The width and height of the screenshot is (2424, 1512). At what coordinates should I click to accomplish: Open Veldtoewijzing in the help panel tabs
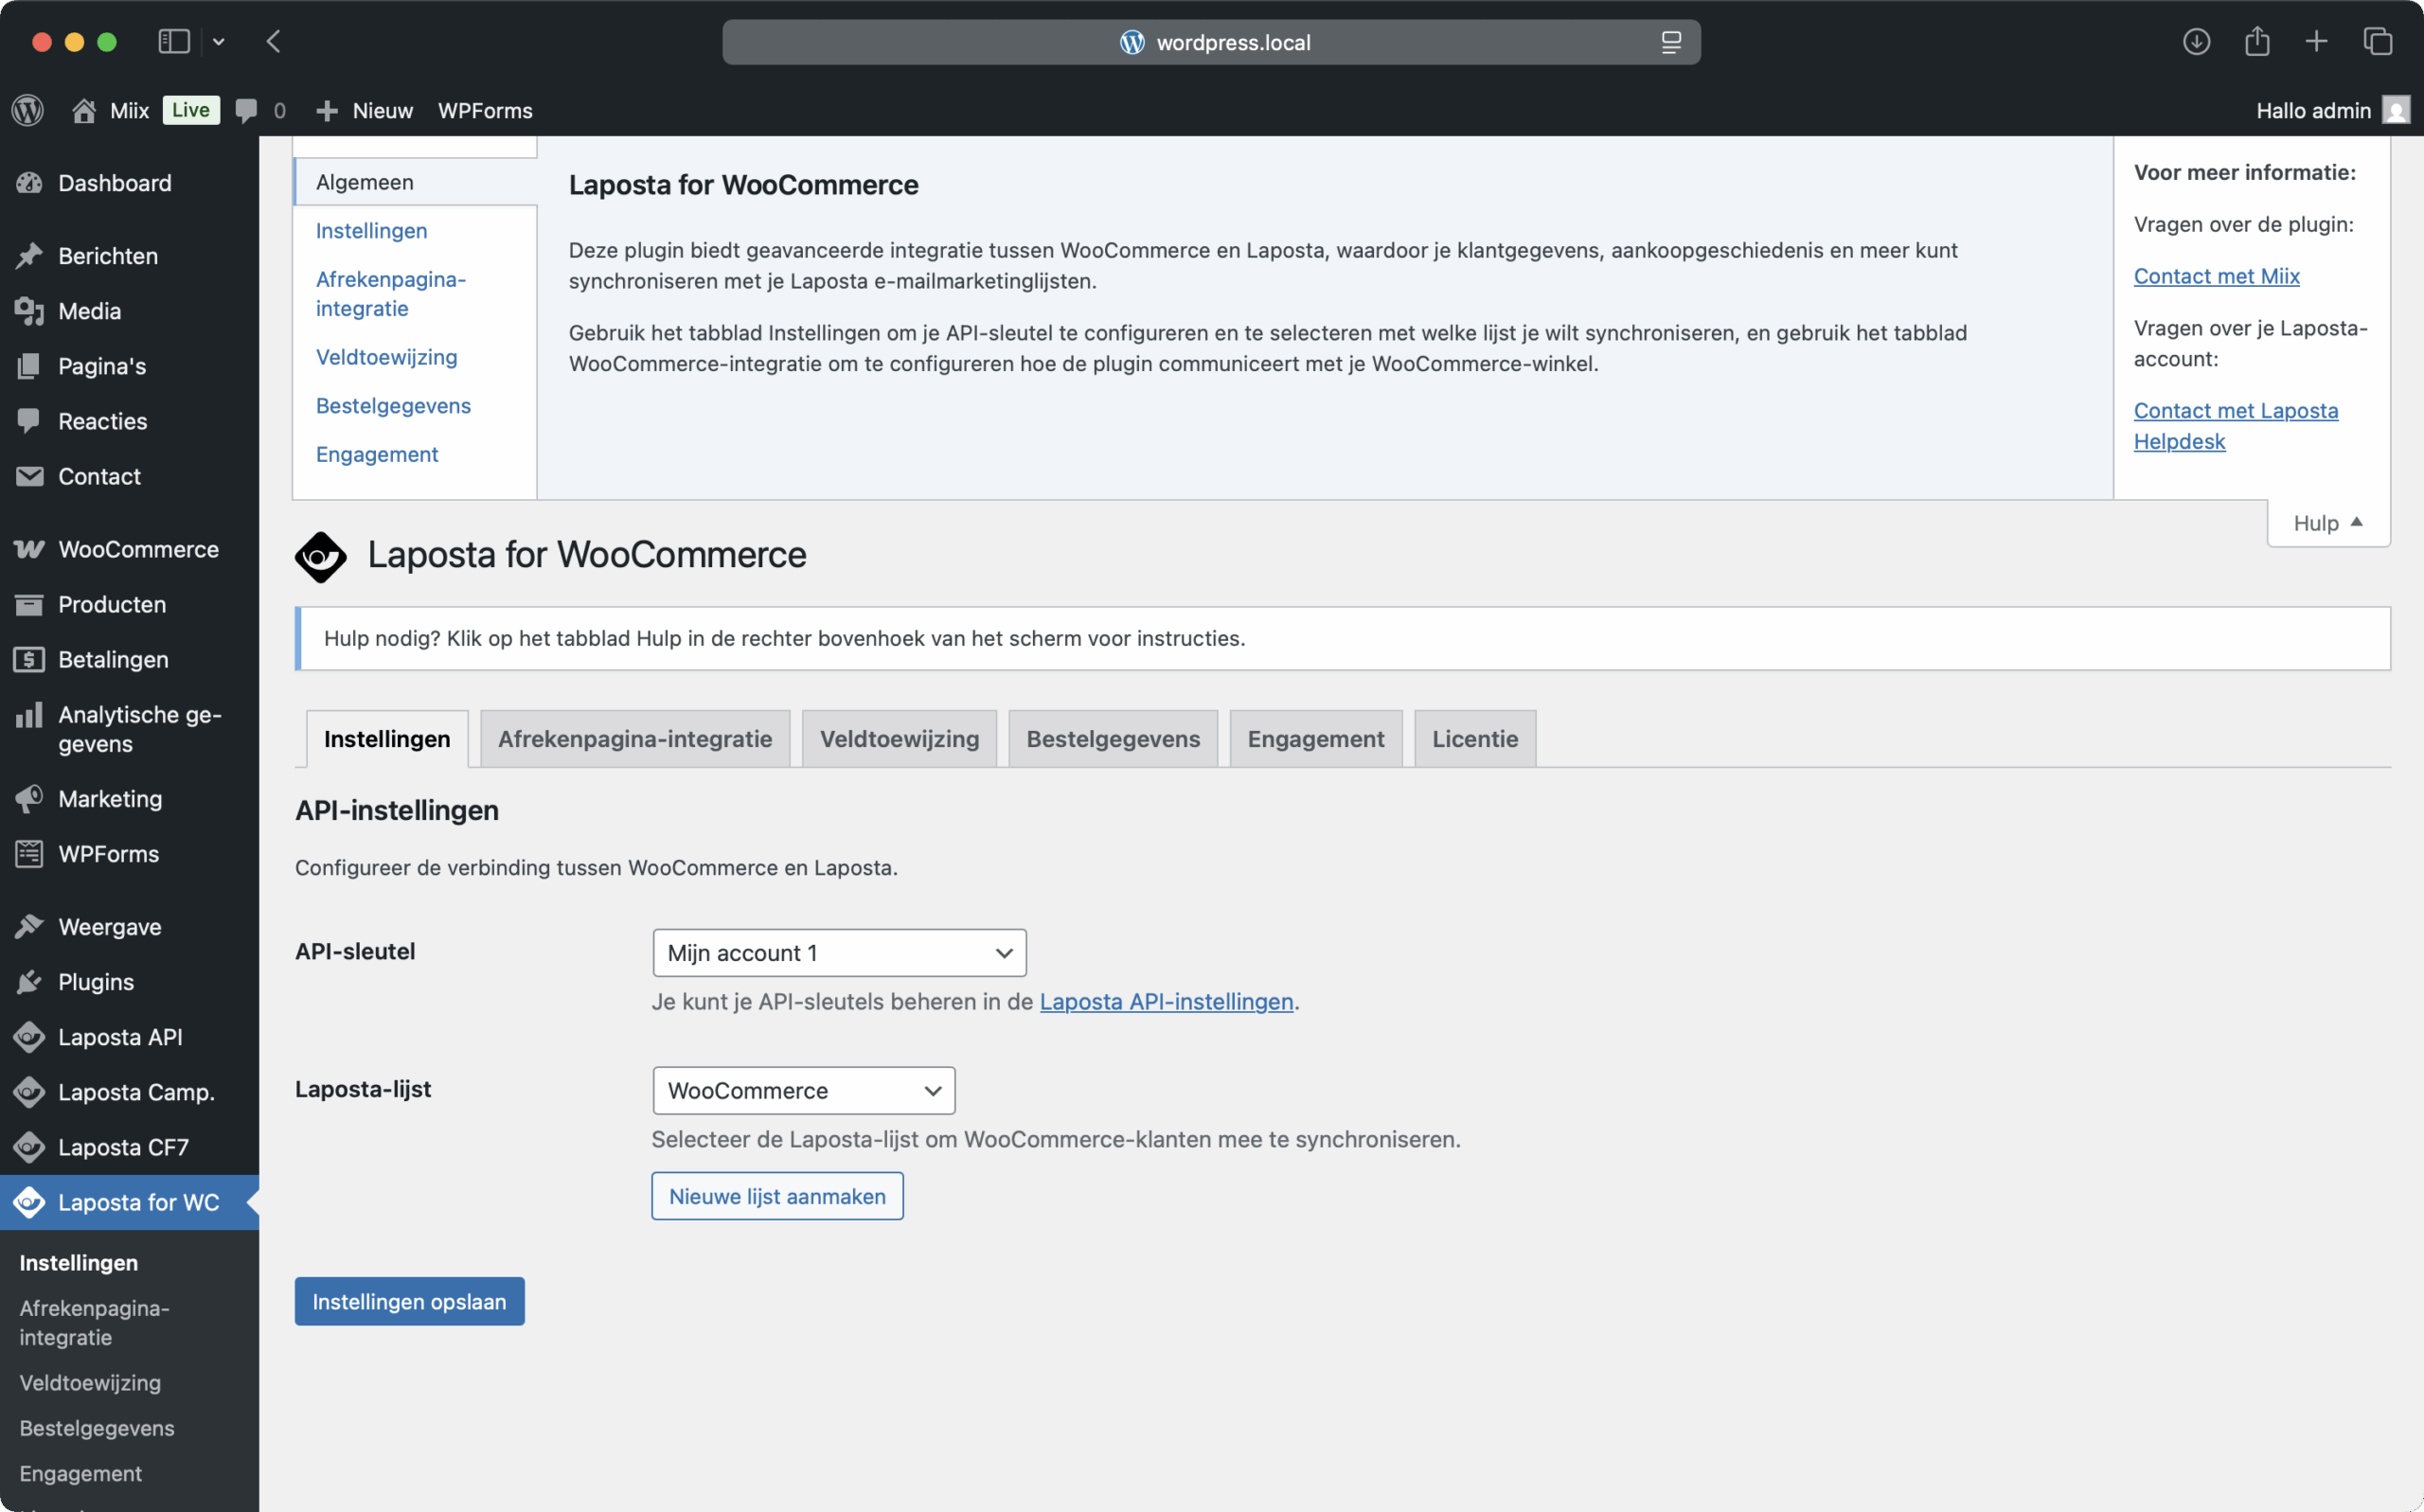coord(386,357)
